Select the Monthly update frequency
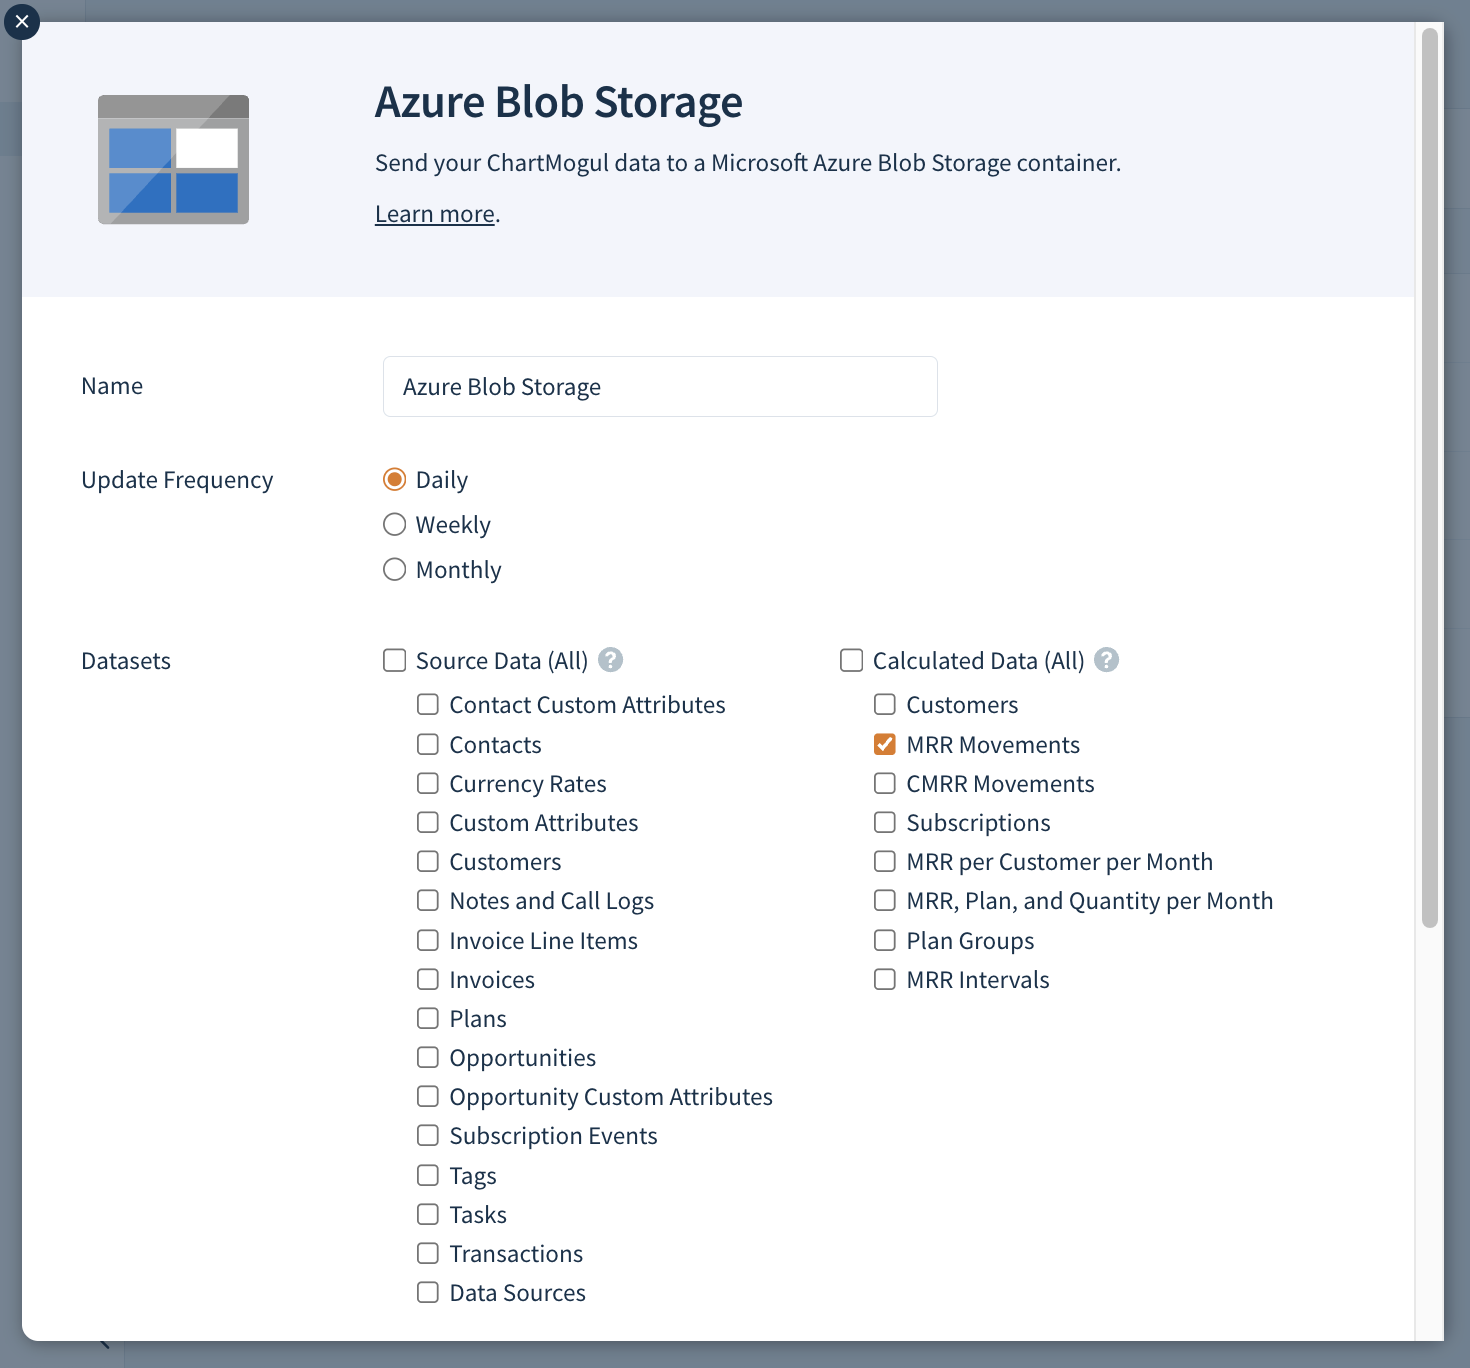This screenshot has width=1470, height=1368. click(395, 569)
